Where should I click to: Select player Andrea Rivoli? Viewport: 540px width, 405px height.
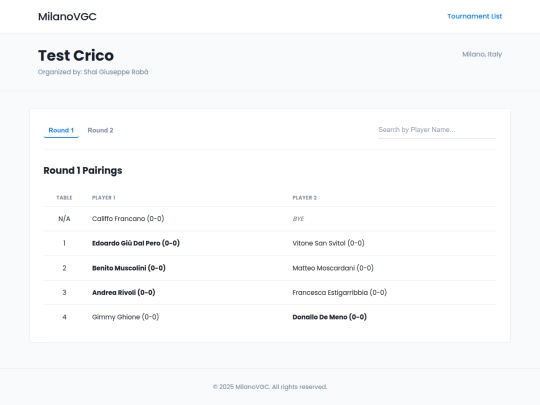point(124,292)
